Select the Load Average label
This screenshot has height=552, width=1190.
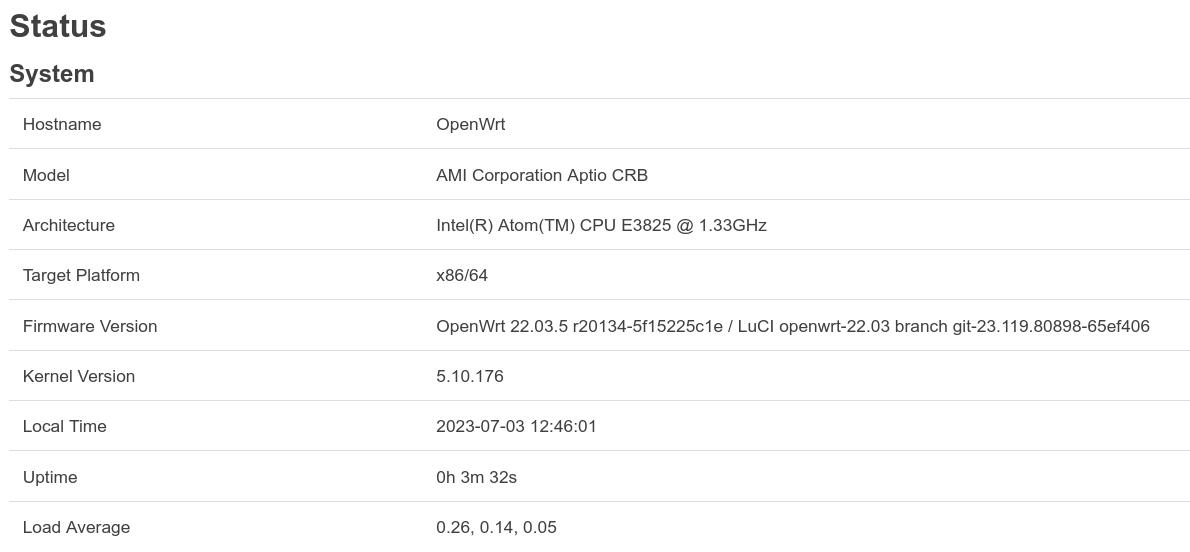pyautogui.click(x=76, y=527)
